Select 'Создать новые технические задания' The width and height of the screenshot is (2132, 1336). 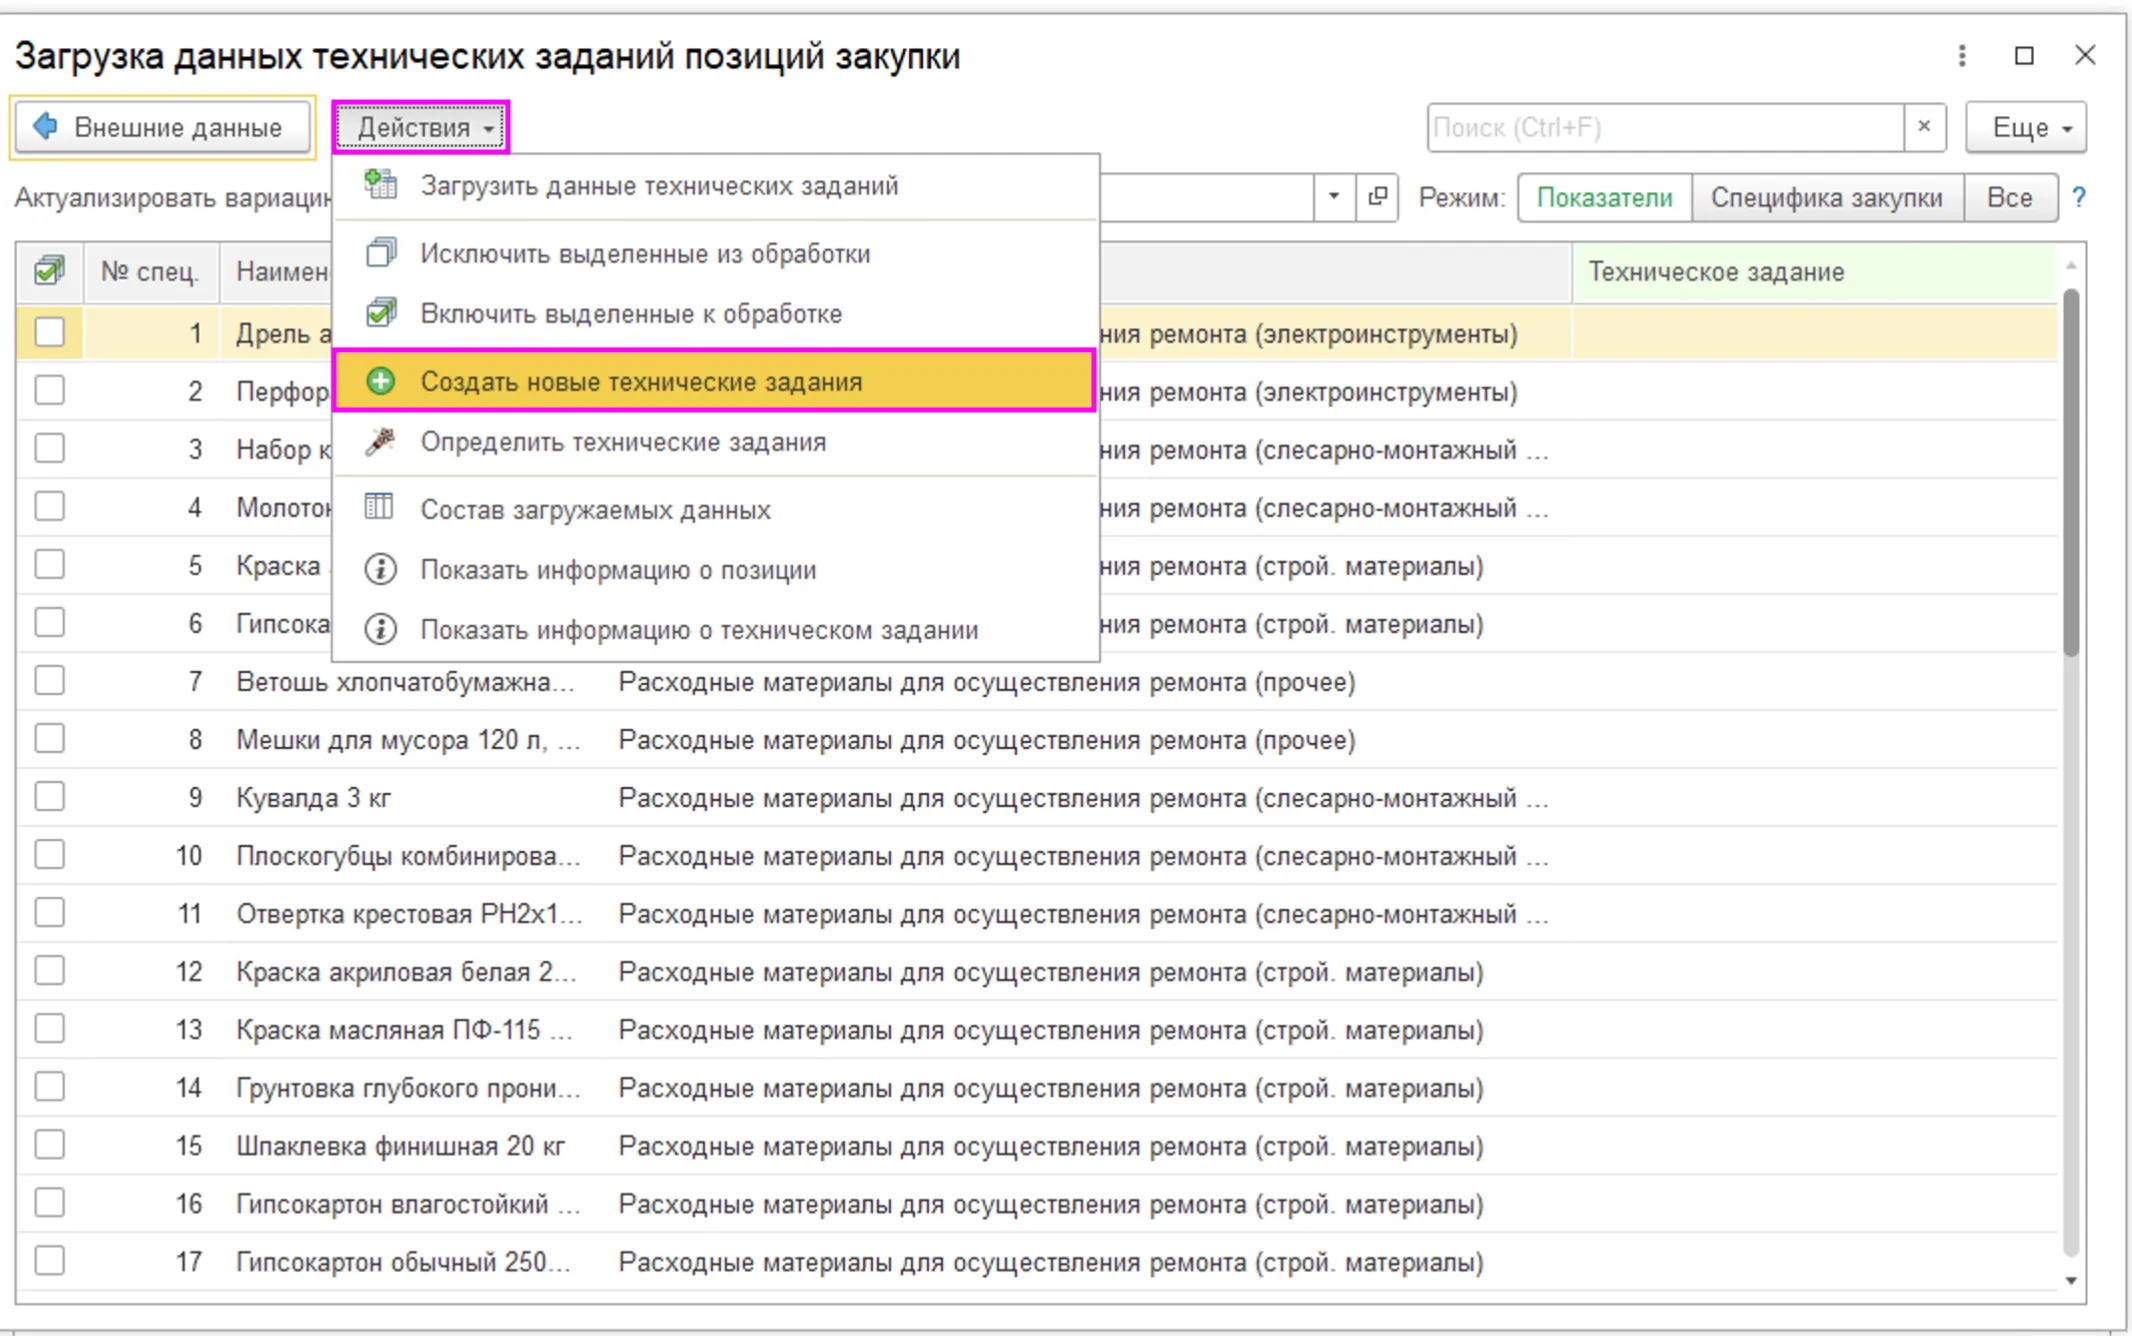tap(716, 381)
